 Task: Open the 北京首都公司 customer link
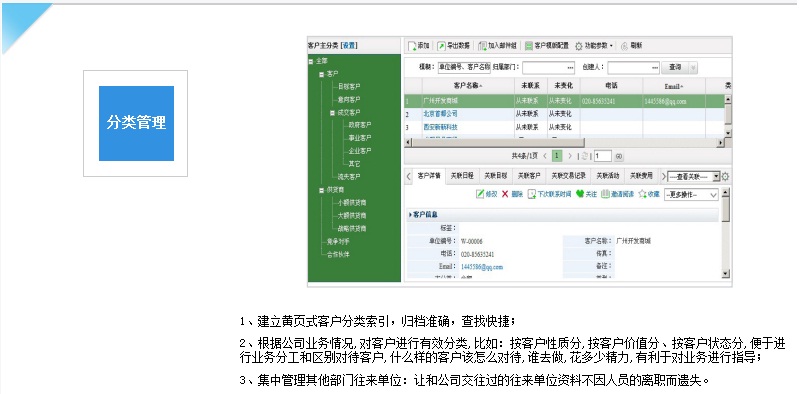[440, 114]
